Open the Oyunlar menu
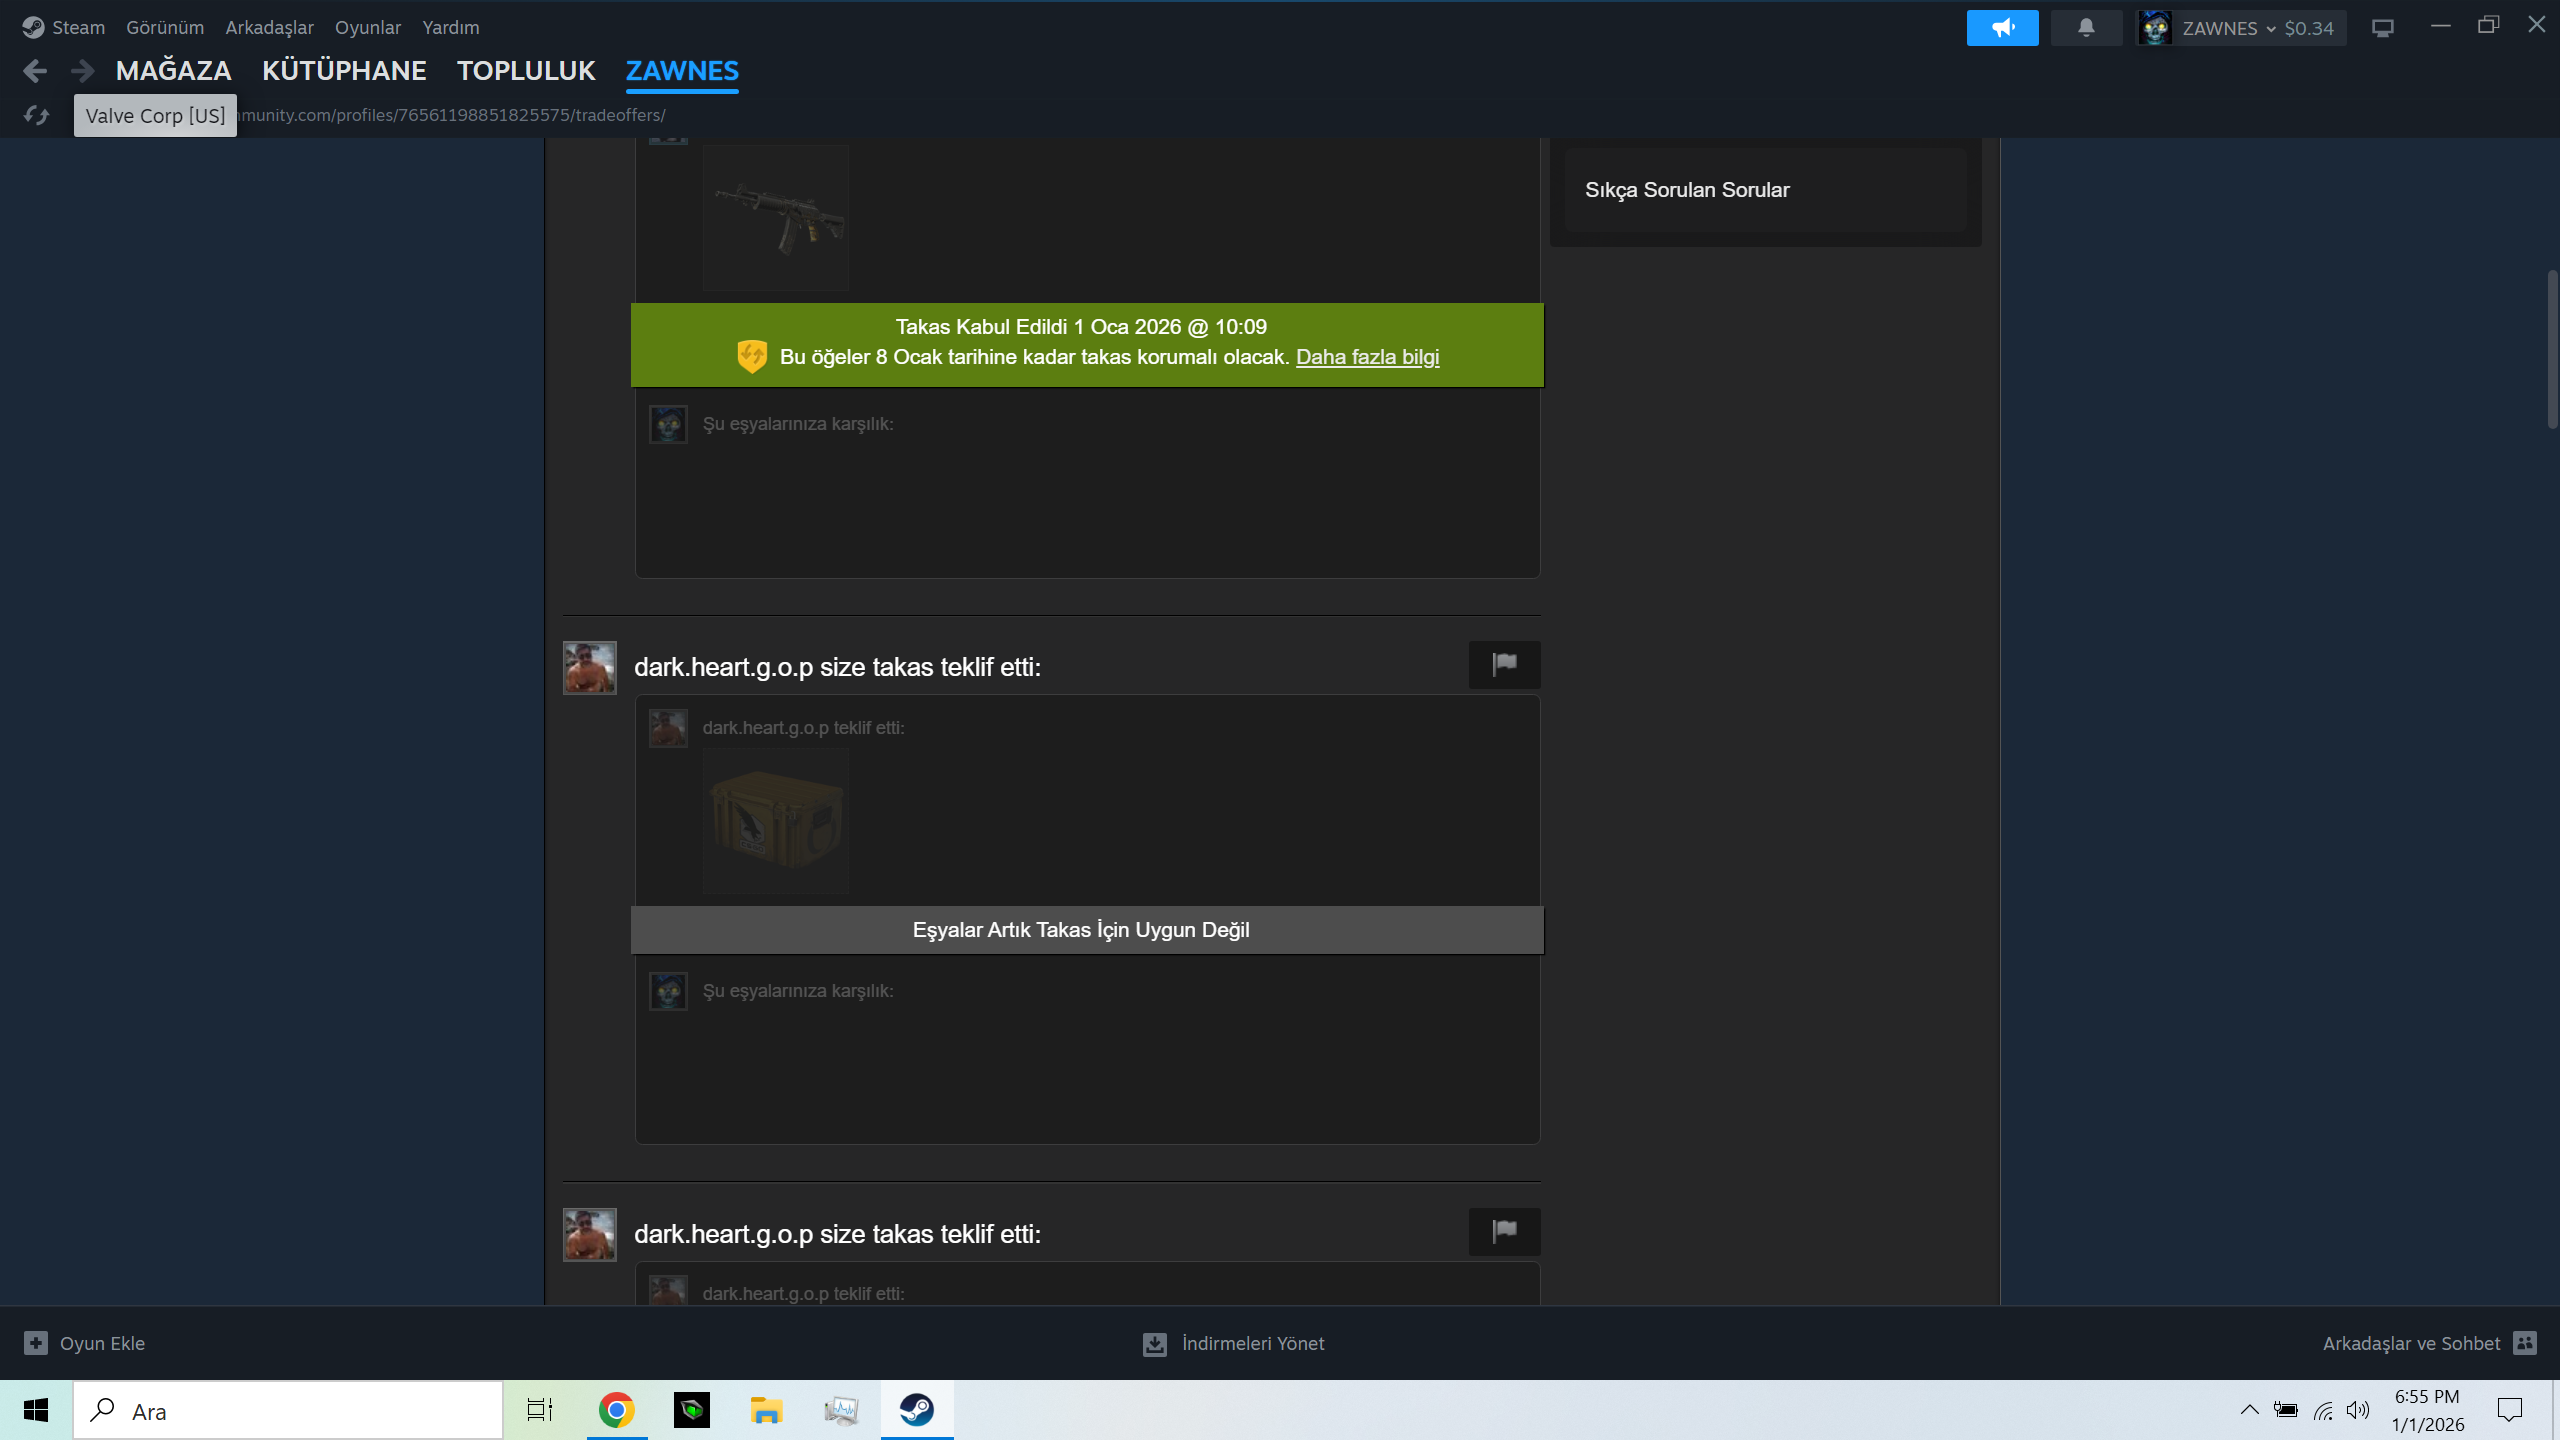Image resolution: width=2560 pixels, height=1440 pixels. click(368, 27)
